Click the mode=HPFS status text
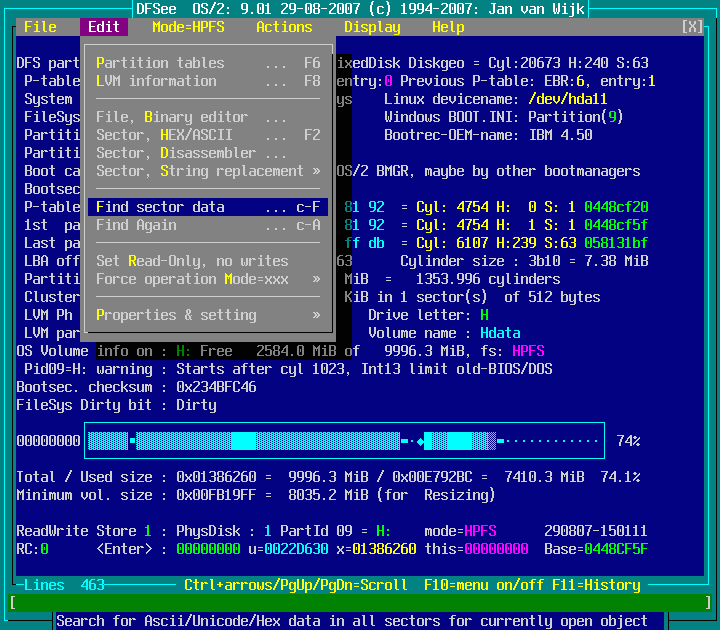 (x=460, y=531)
